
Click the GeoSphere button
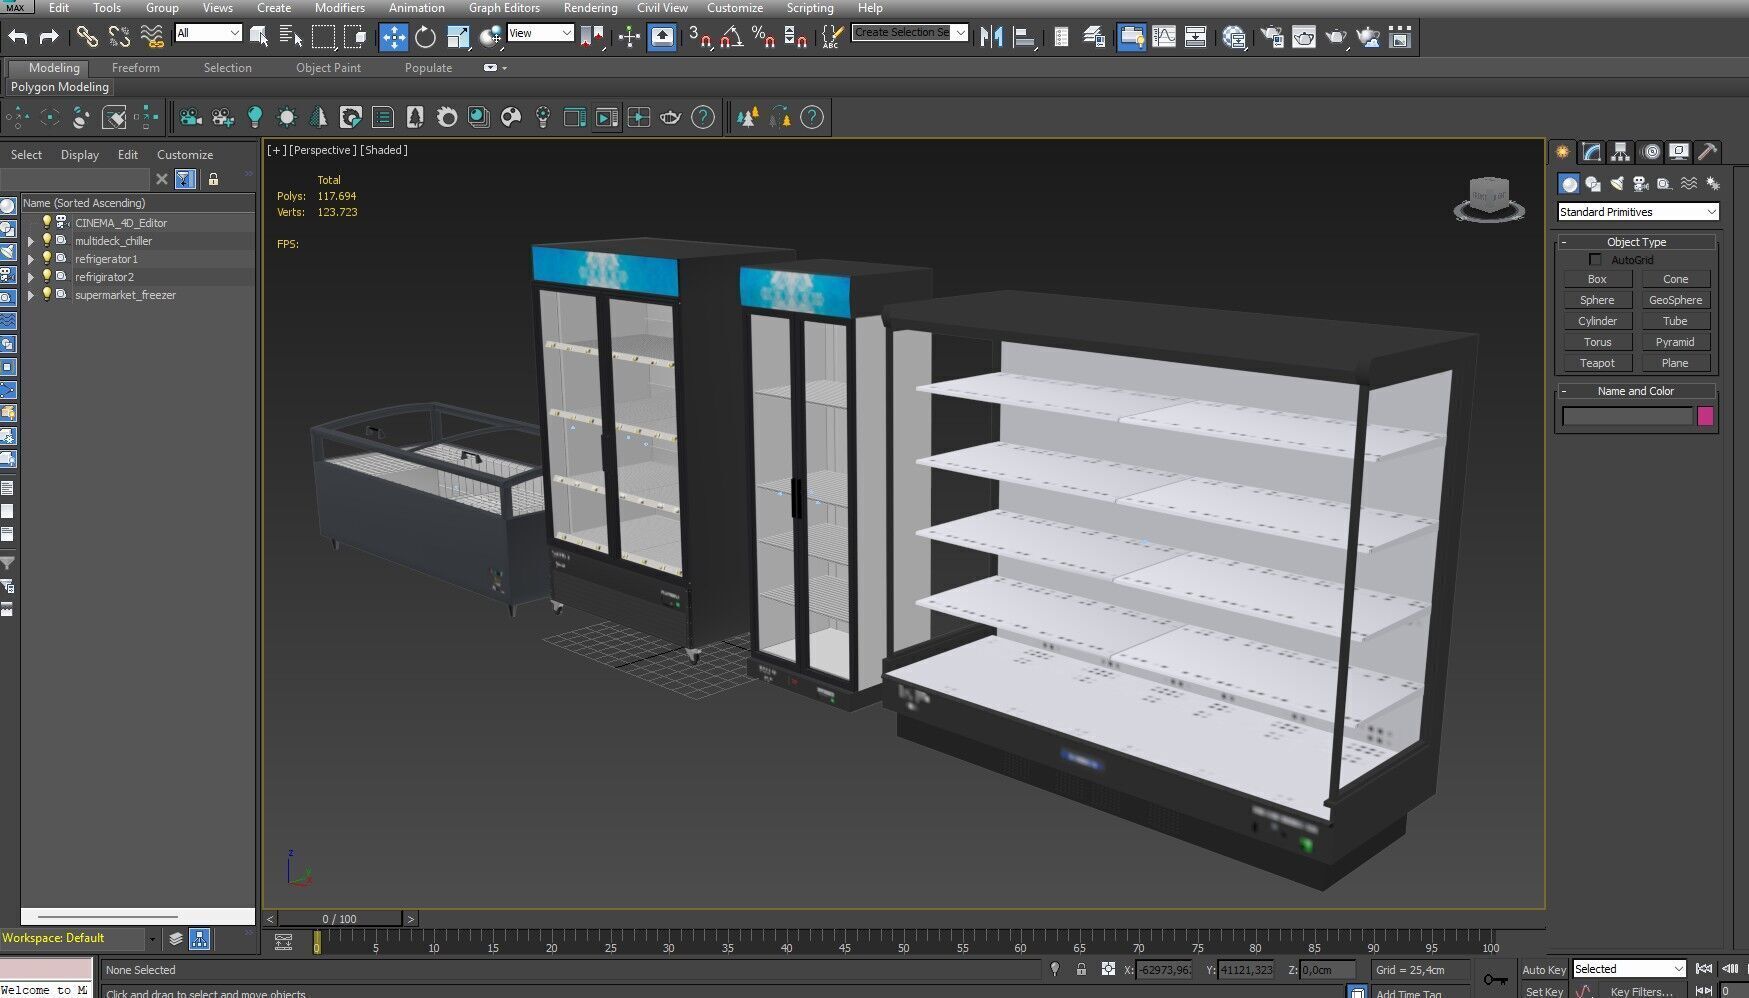coord(1675,300)
